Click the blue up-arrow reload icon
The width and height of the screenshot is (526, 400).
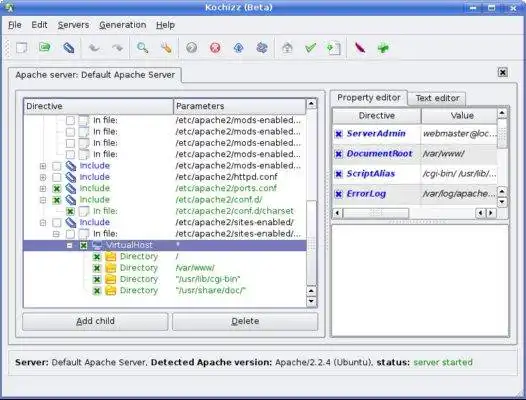(239, 48)
